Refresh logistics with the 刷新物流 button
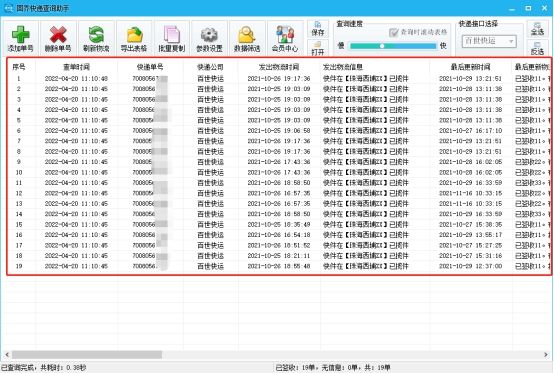554x373 pixels. point(96,38)
